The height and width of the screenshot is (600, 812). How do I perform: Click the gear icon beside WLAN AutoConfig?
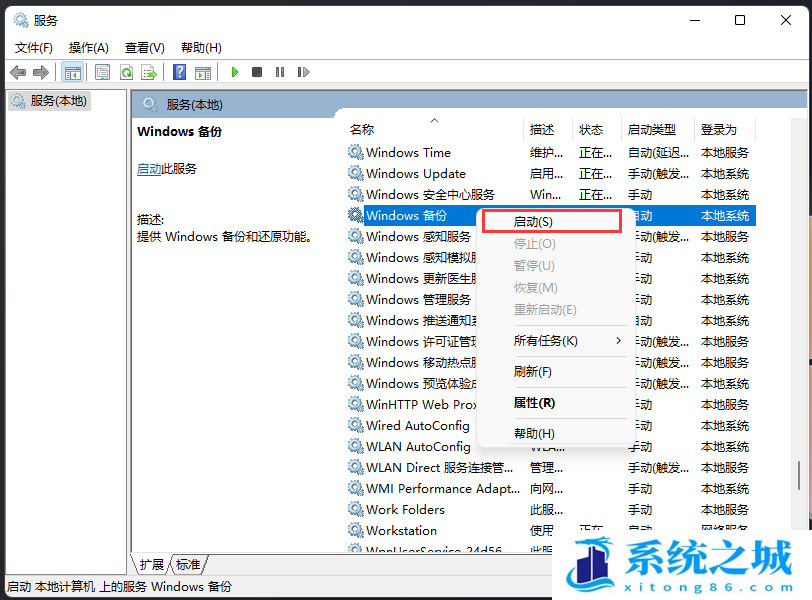356,446
